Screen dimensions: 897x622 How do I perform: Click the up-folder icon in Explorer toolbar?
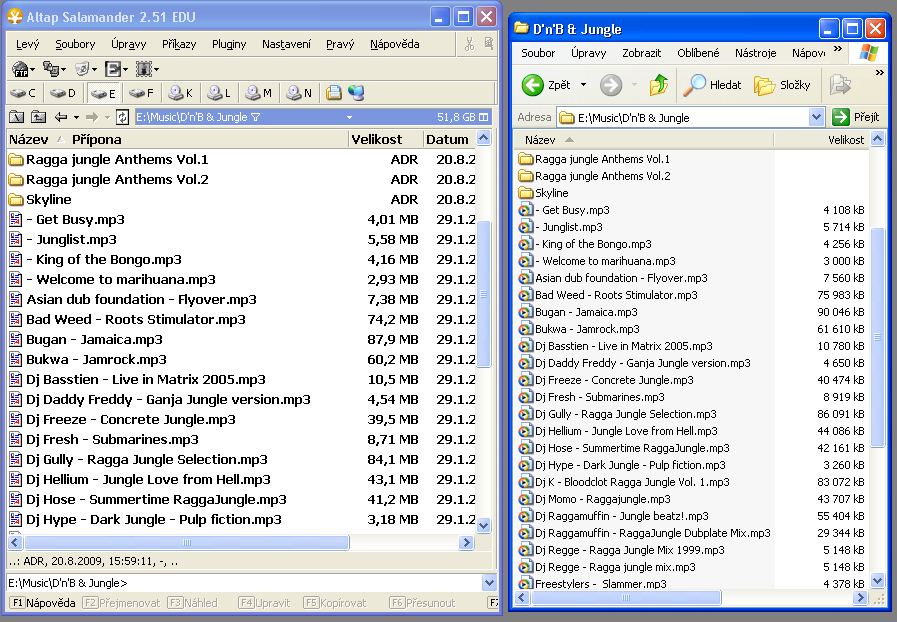tap(659, 85)
